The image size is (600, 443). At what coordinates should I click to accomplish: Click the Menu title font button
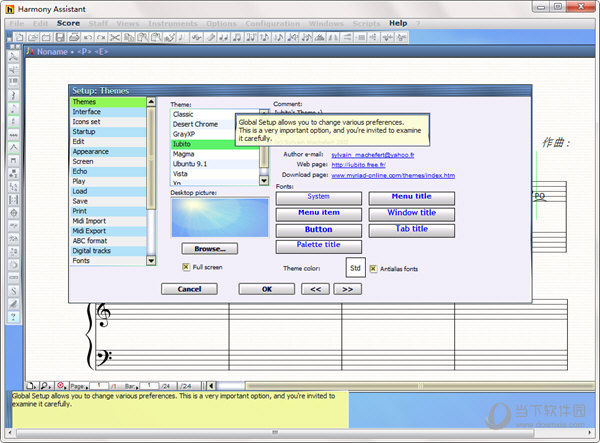coord(412,198)
